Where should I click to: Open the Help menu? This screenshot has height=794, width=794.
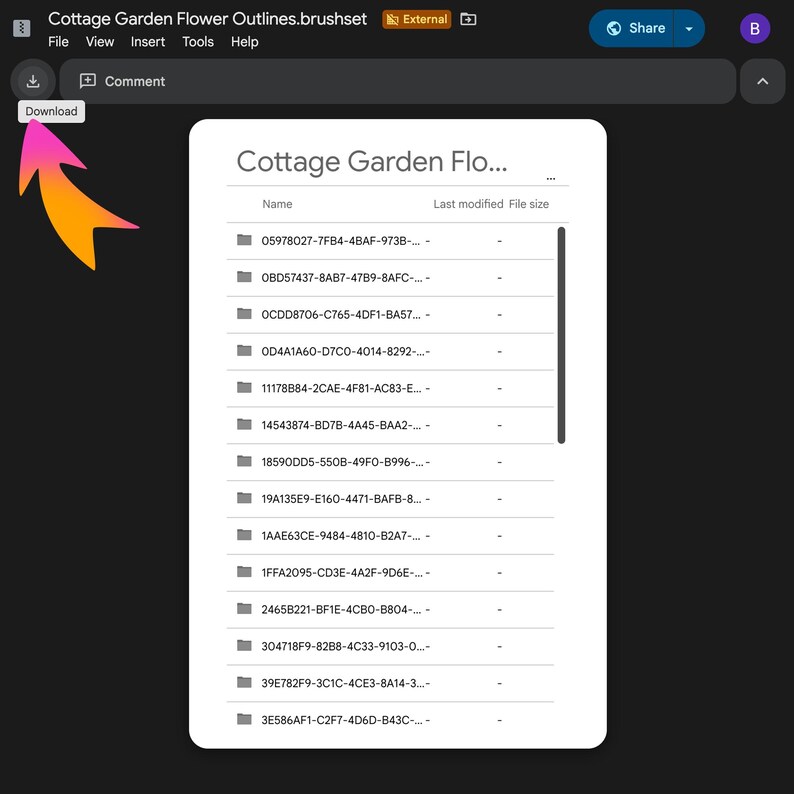pyautogui.click(x=245, y=42)
